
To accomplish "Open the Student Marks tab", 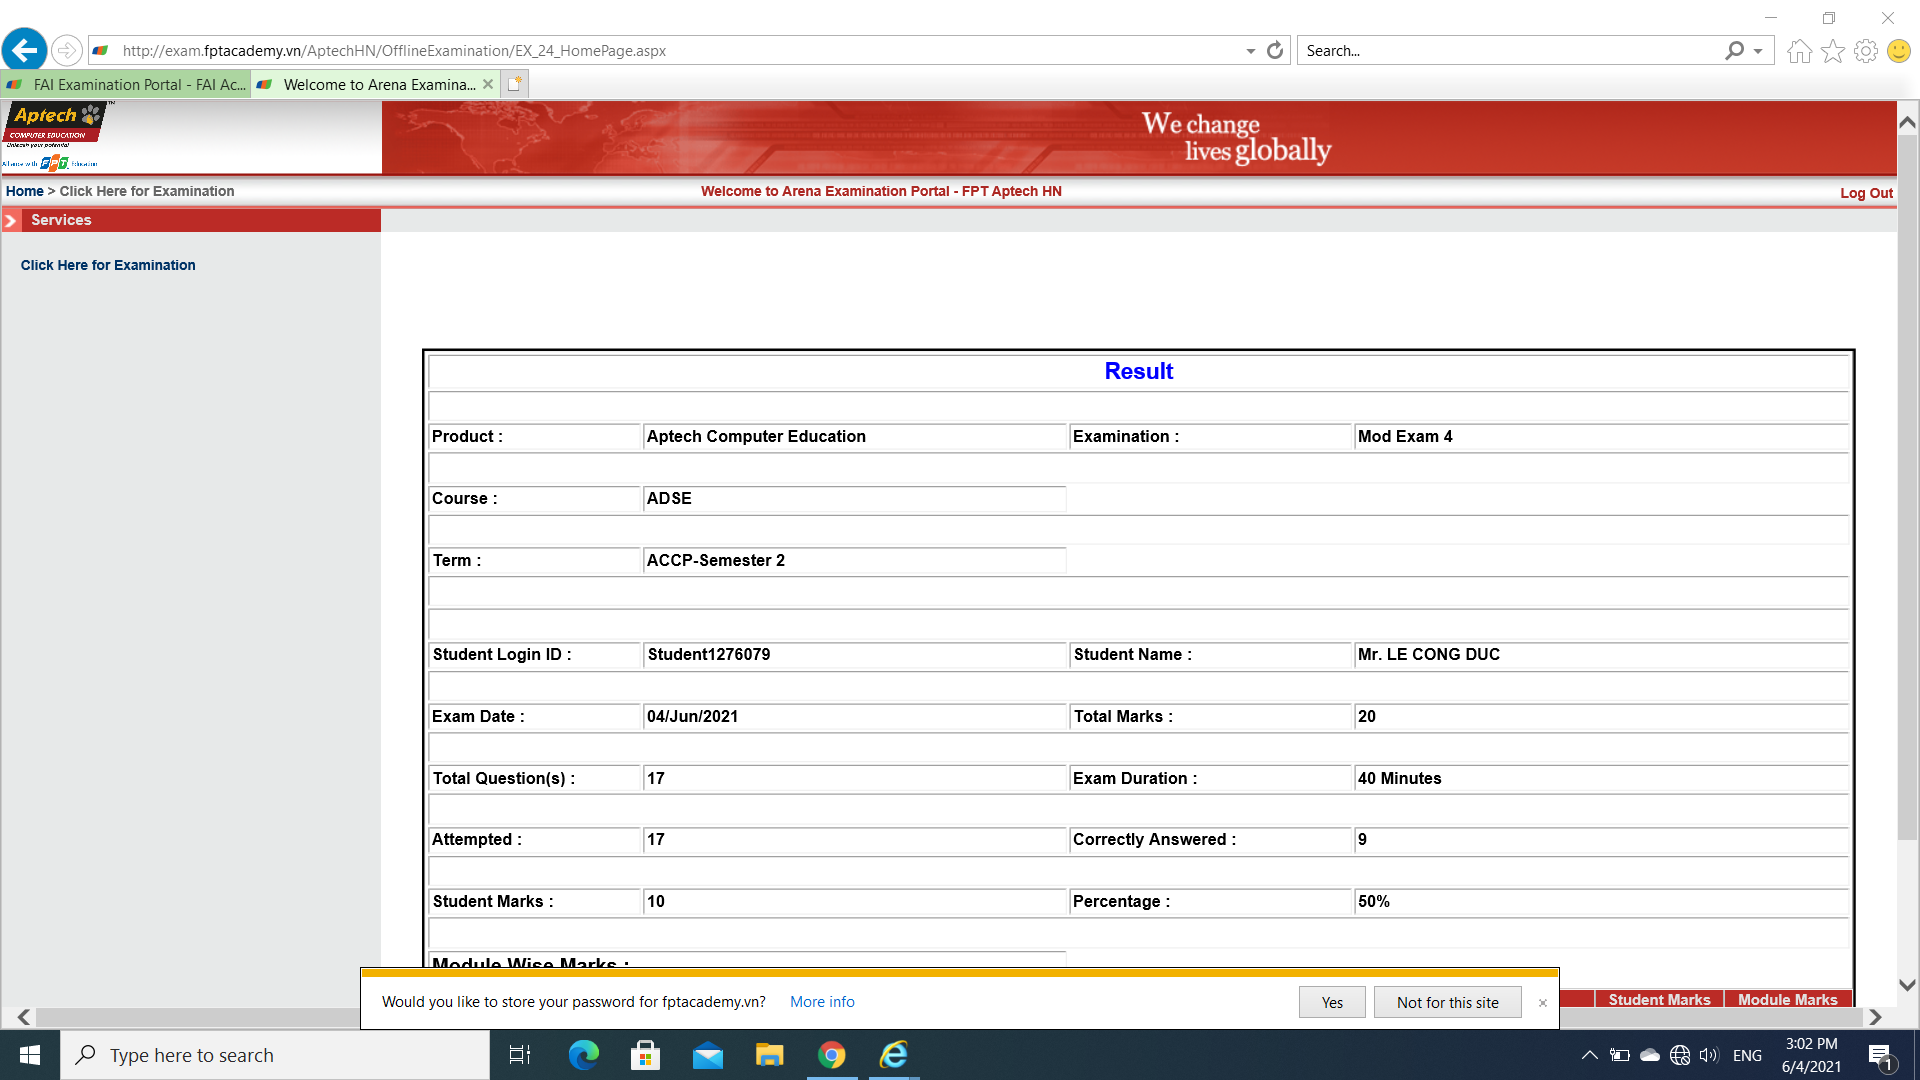I will [1659, 999].
